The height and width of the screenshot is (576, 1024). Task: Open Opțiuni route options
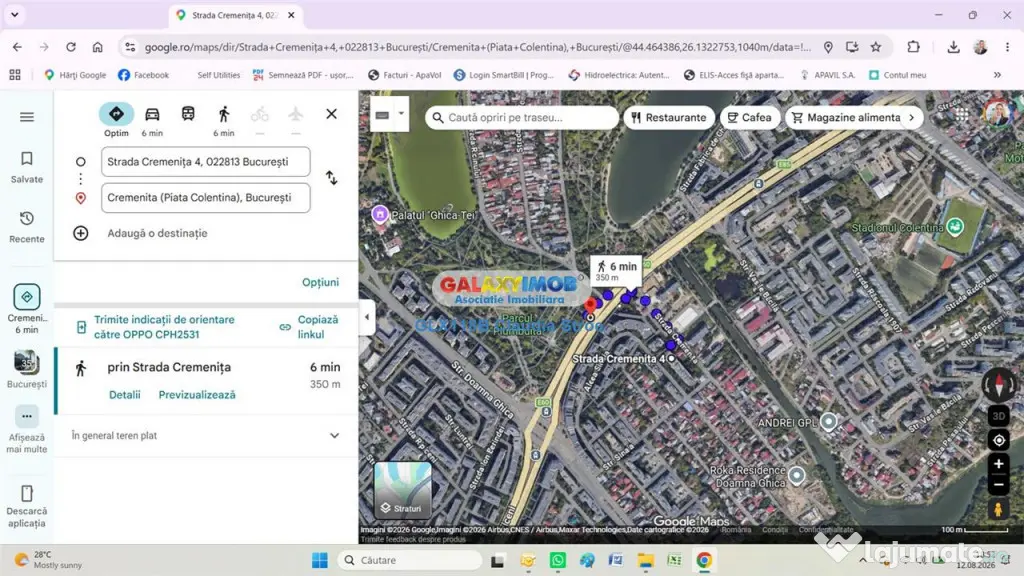(320, 282)
